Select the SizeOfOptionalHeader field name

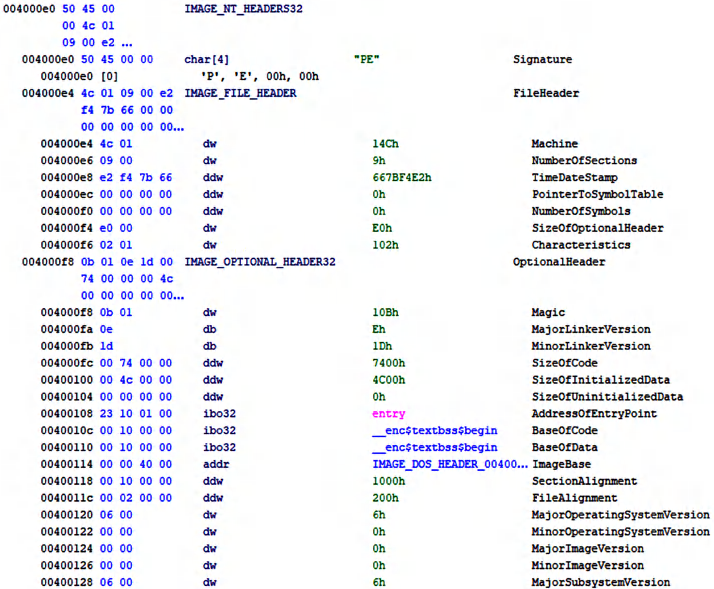coord(597,228)
